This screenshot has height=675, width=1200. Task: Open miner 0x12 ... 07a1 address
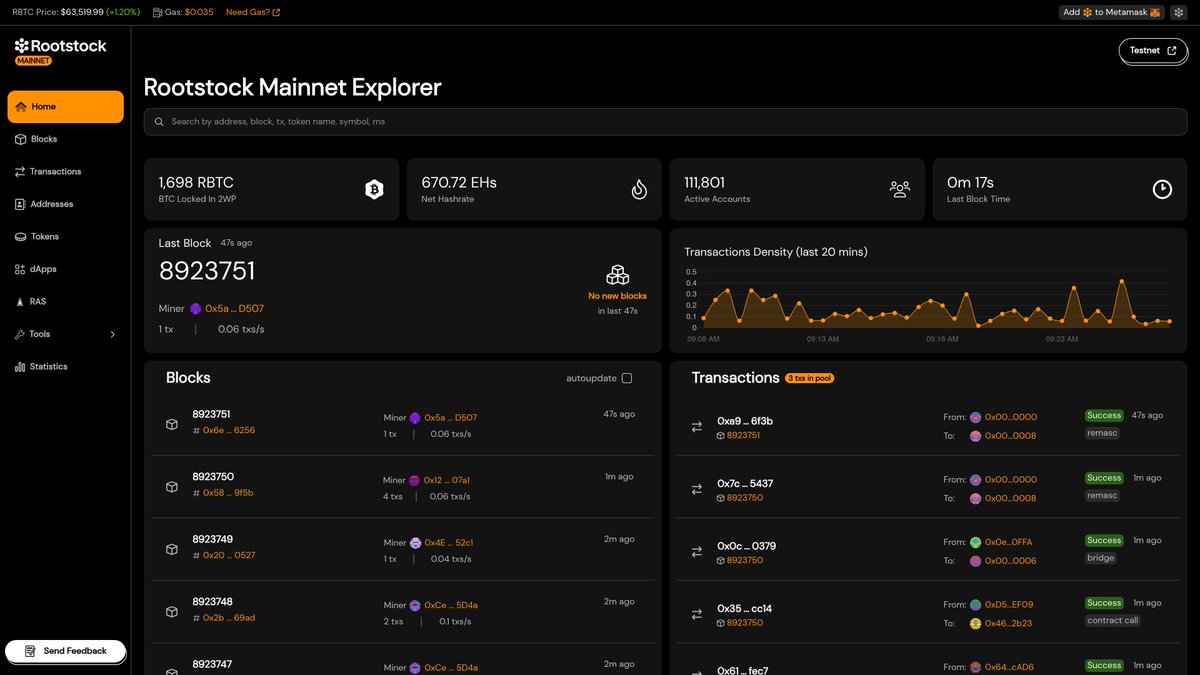pyautogui.click(x=447, y=481)
